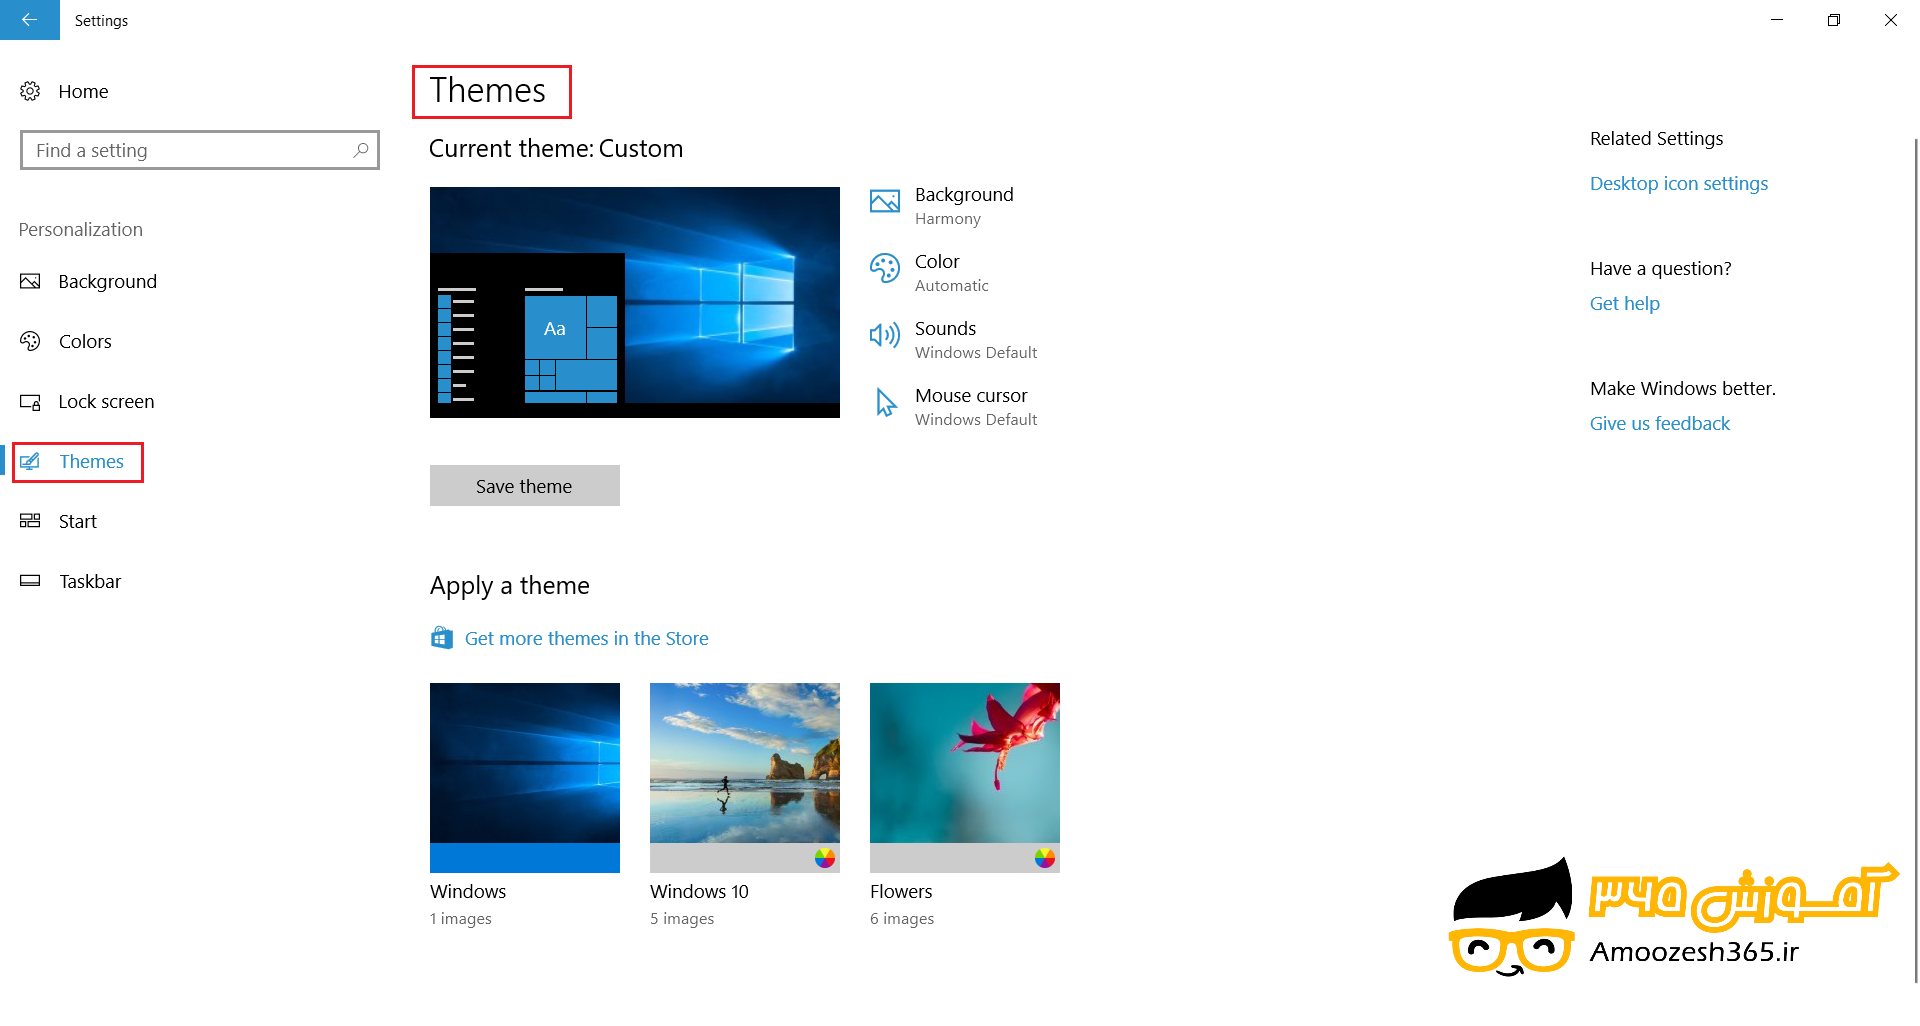
Task: Open the Background picture icon in theme details
Action: click(884, 202)
